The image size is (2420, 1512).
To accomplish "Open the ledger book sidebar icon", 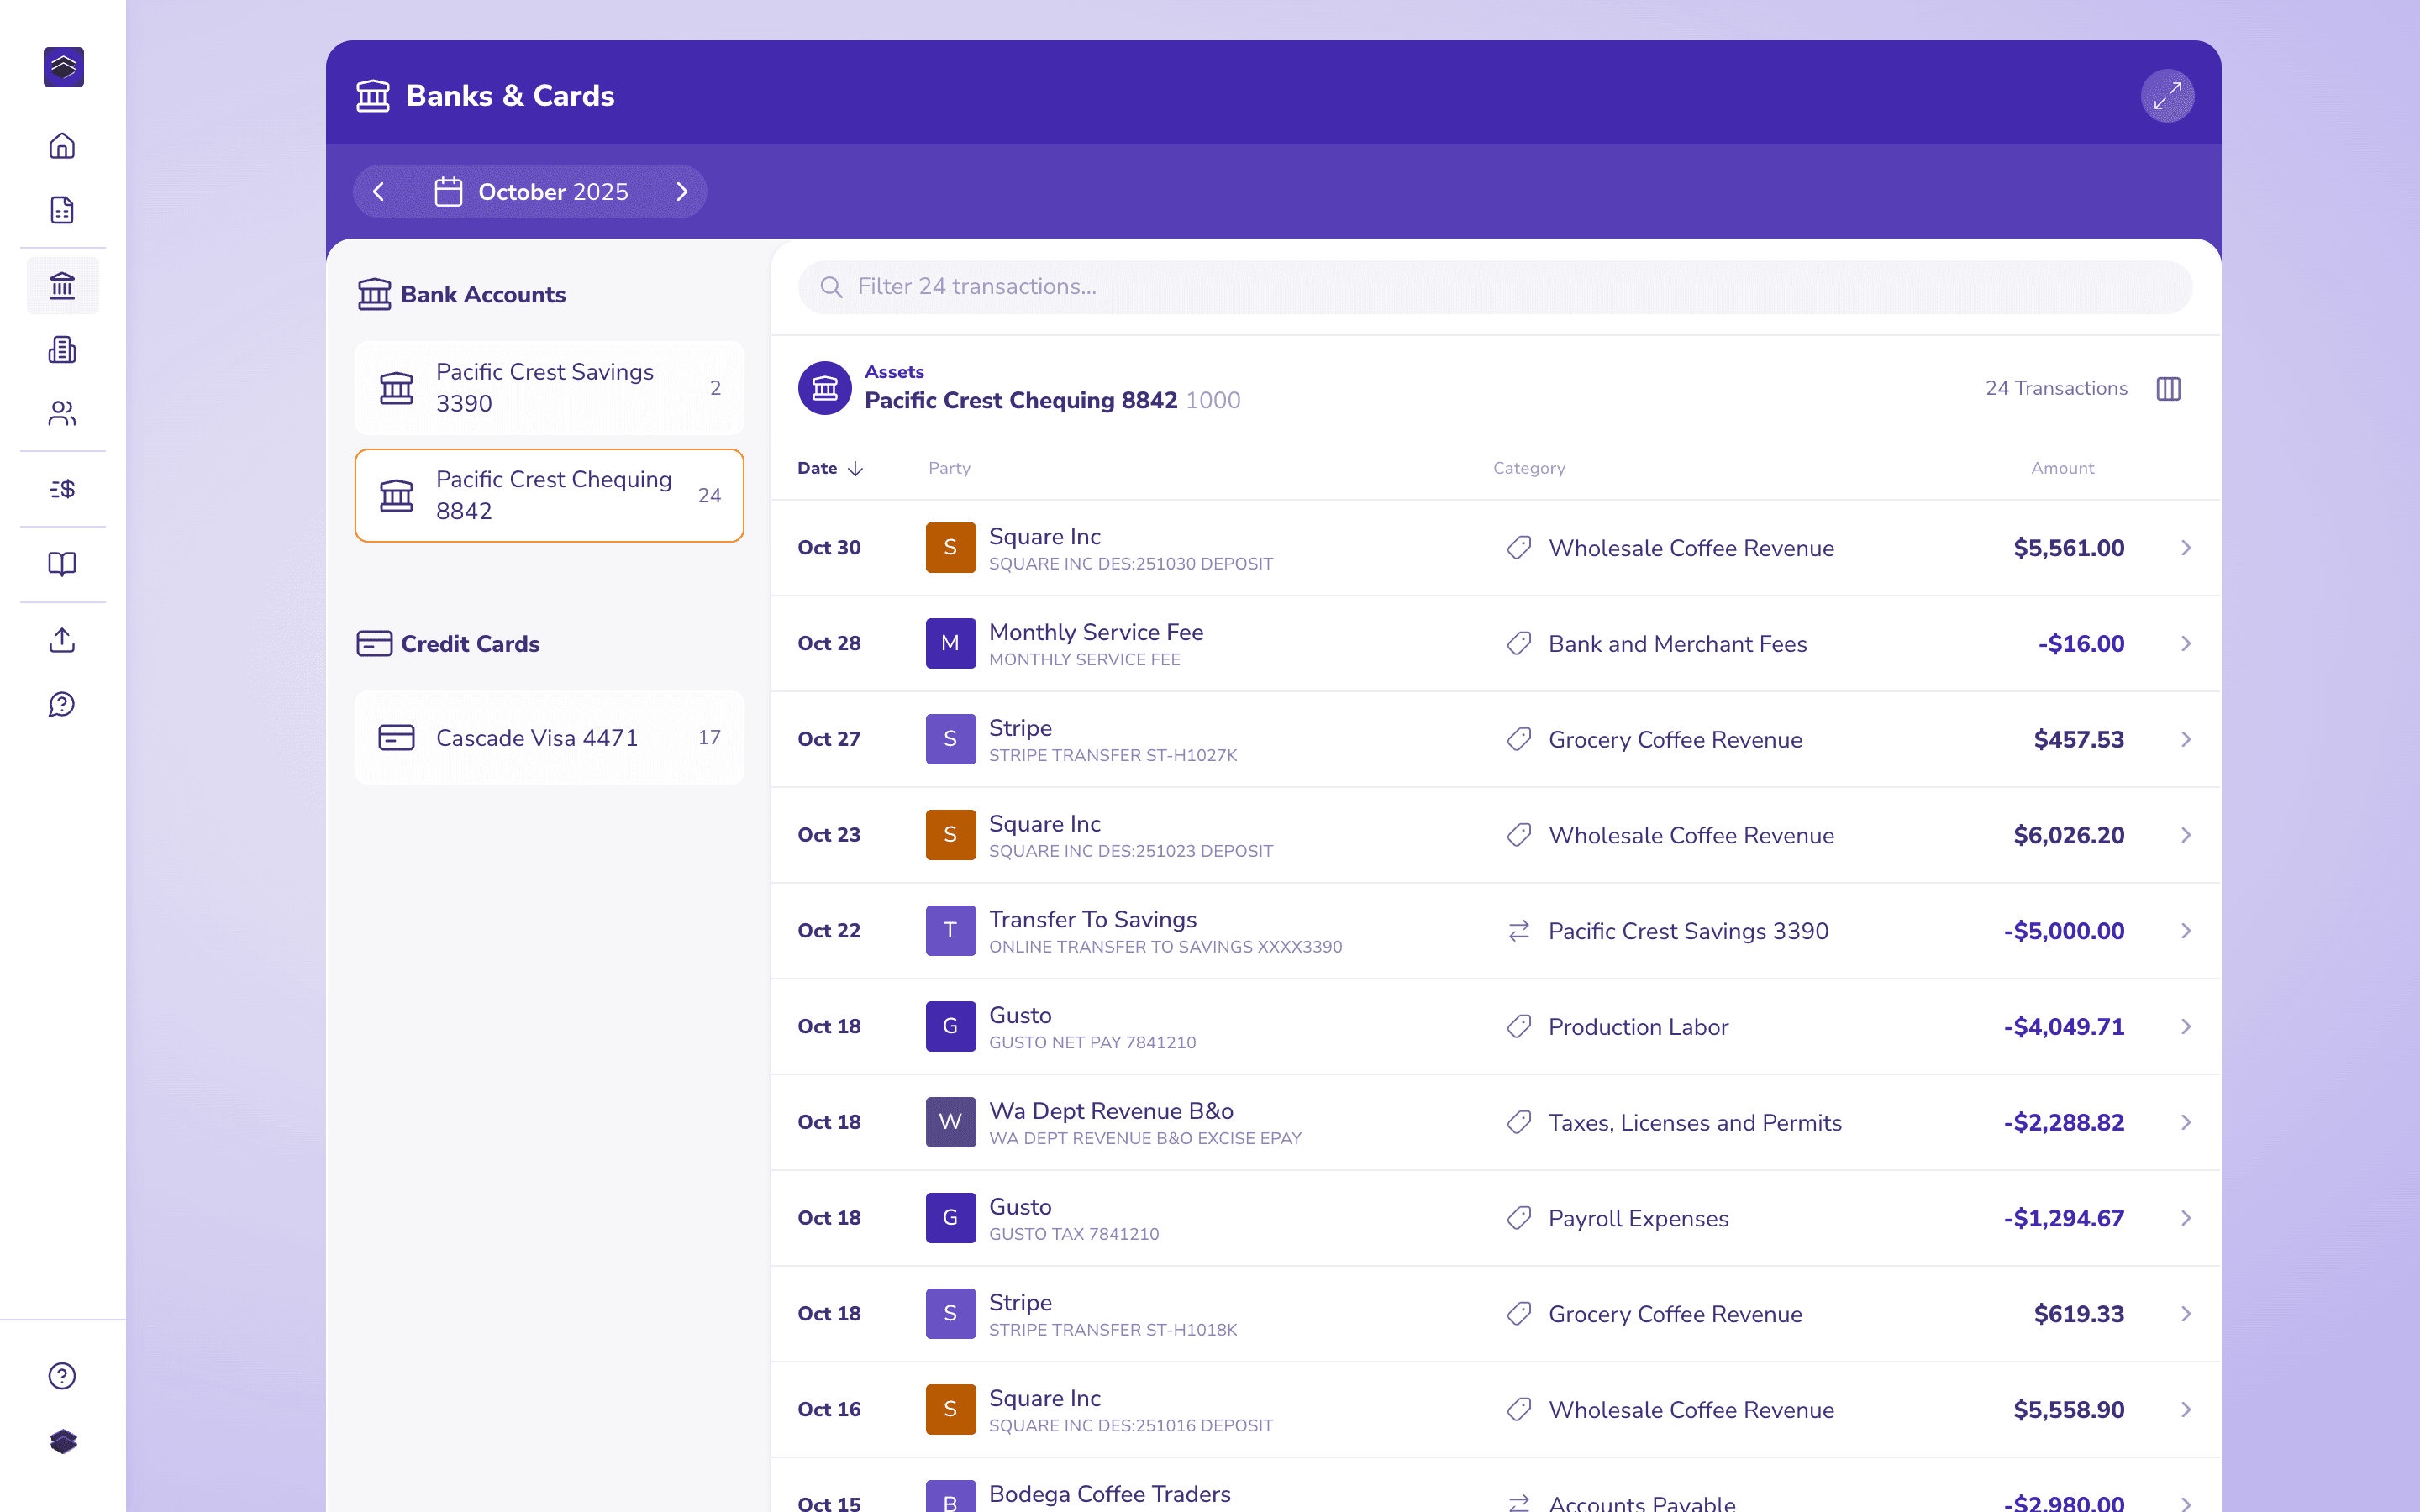I will point(62,564).
